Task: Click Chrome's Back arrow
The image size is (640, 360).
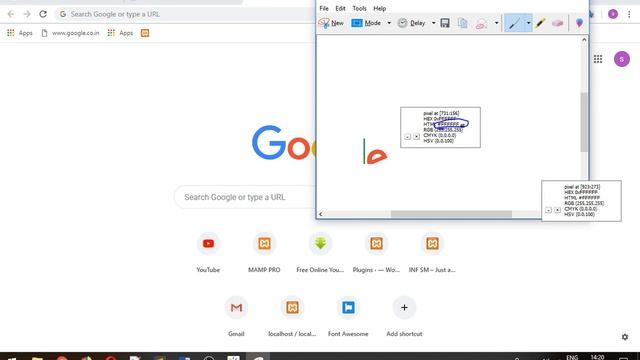Action: pos(11,14)
